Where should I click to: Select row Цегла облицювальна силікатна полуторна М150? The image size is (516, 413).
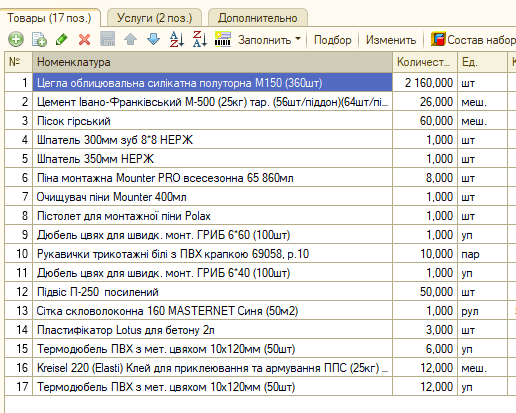tap(212, 83)
